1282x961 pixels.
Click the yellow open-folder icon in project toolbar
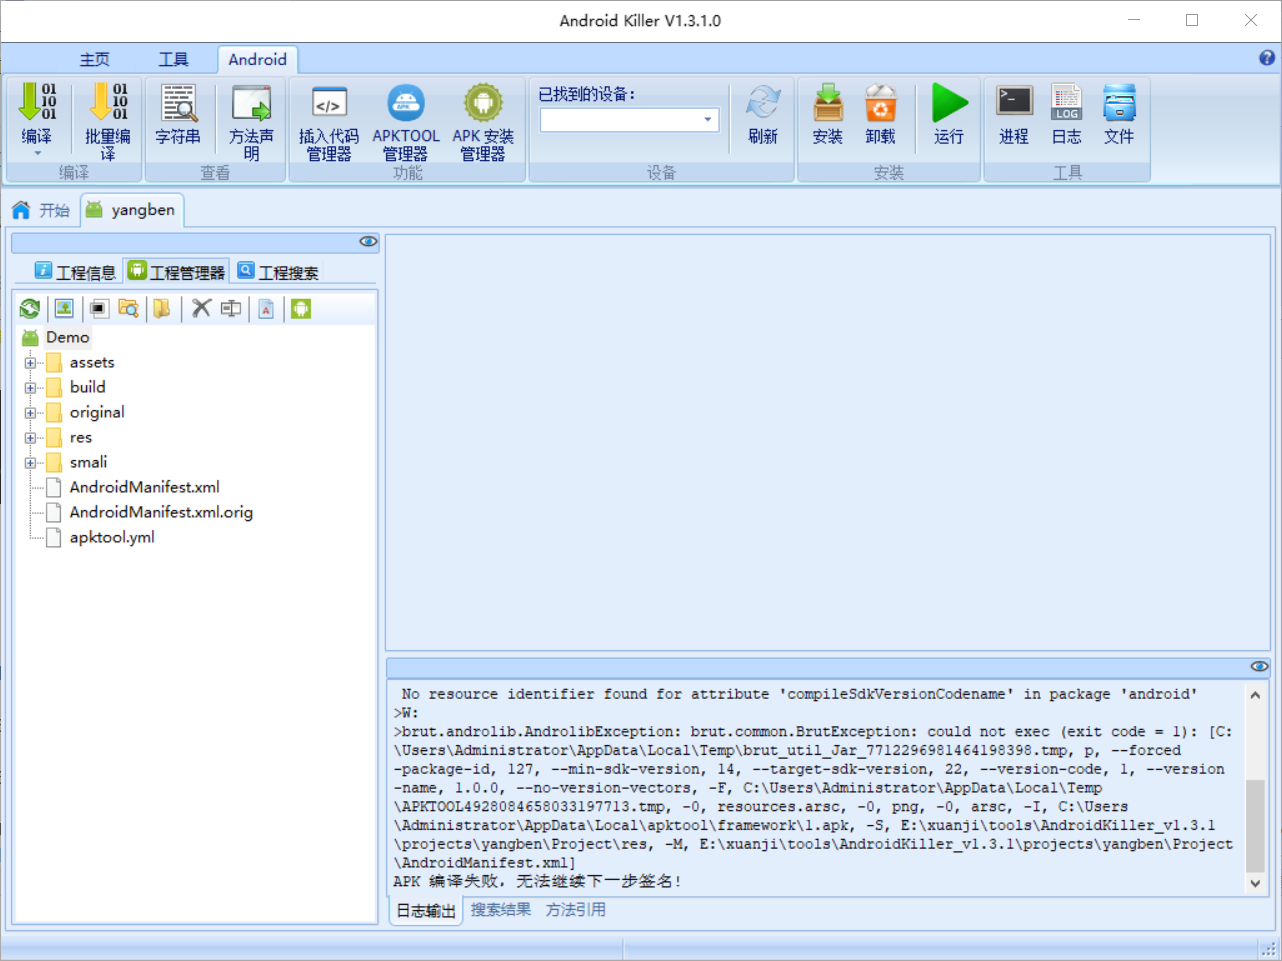pyautogui.click(x=162, y=308)
